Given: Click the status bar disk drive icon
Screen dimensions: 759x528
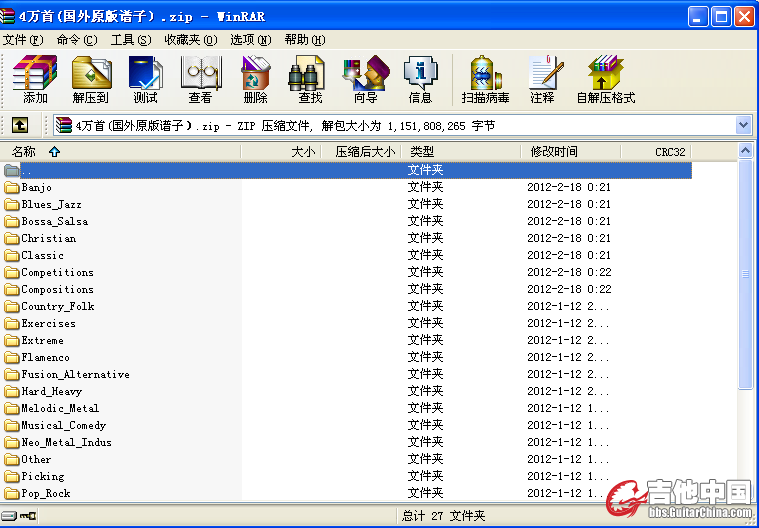Looking at the screenshot, I should (x=9, y=516).
